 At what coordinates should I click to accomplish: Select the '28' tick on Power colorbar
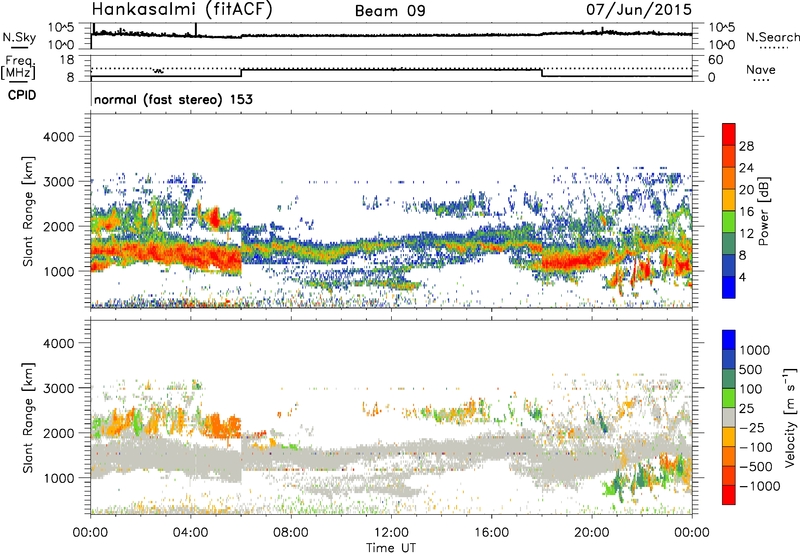746,146
